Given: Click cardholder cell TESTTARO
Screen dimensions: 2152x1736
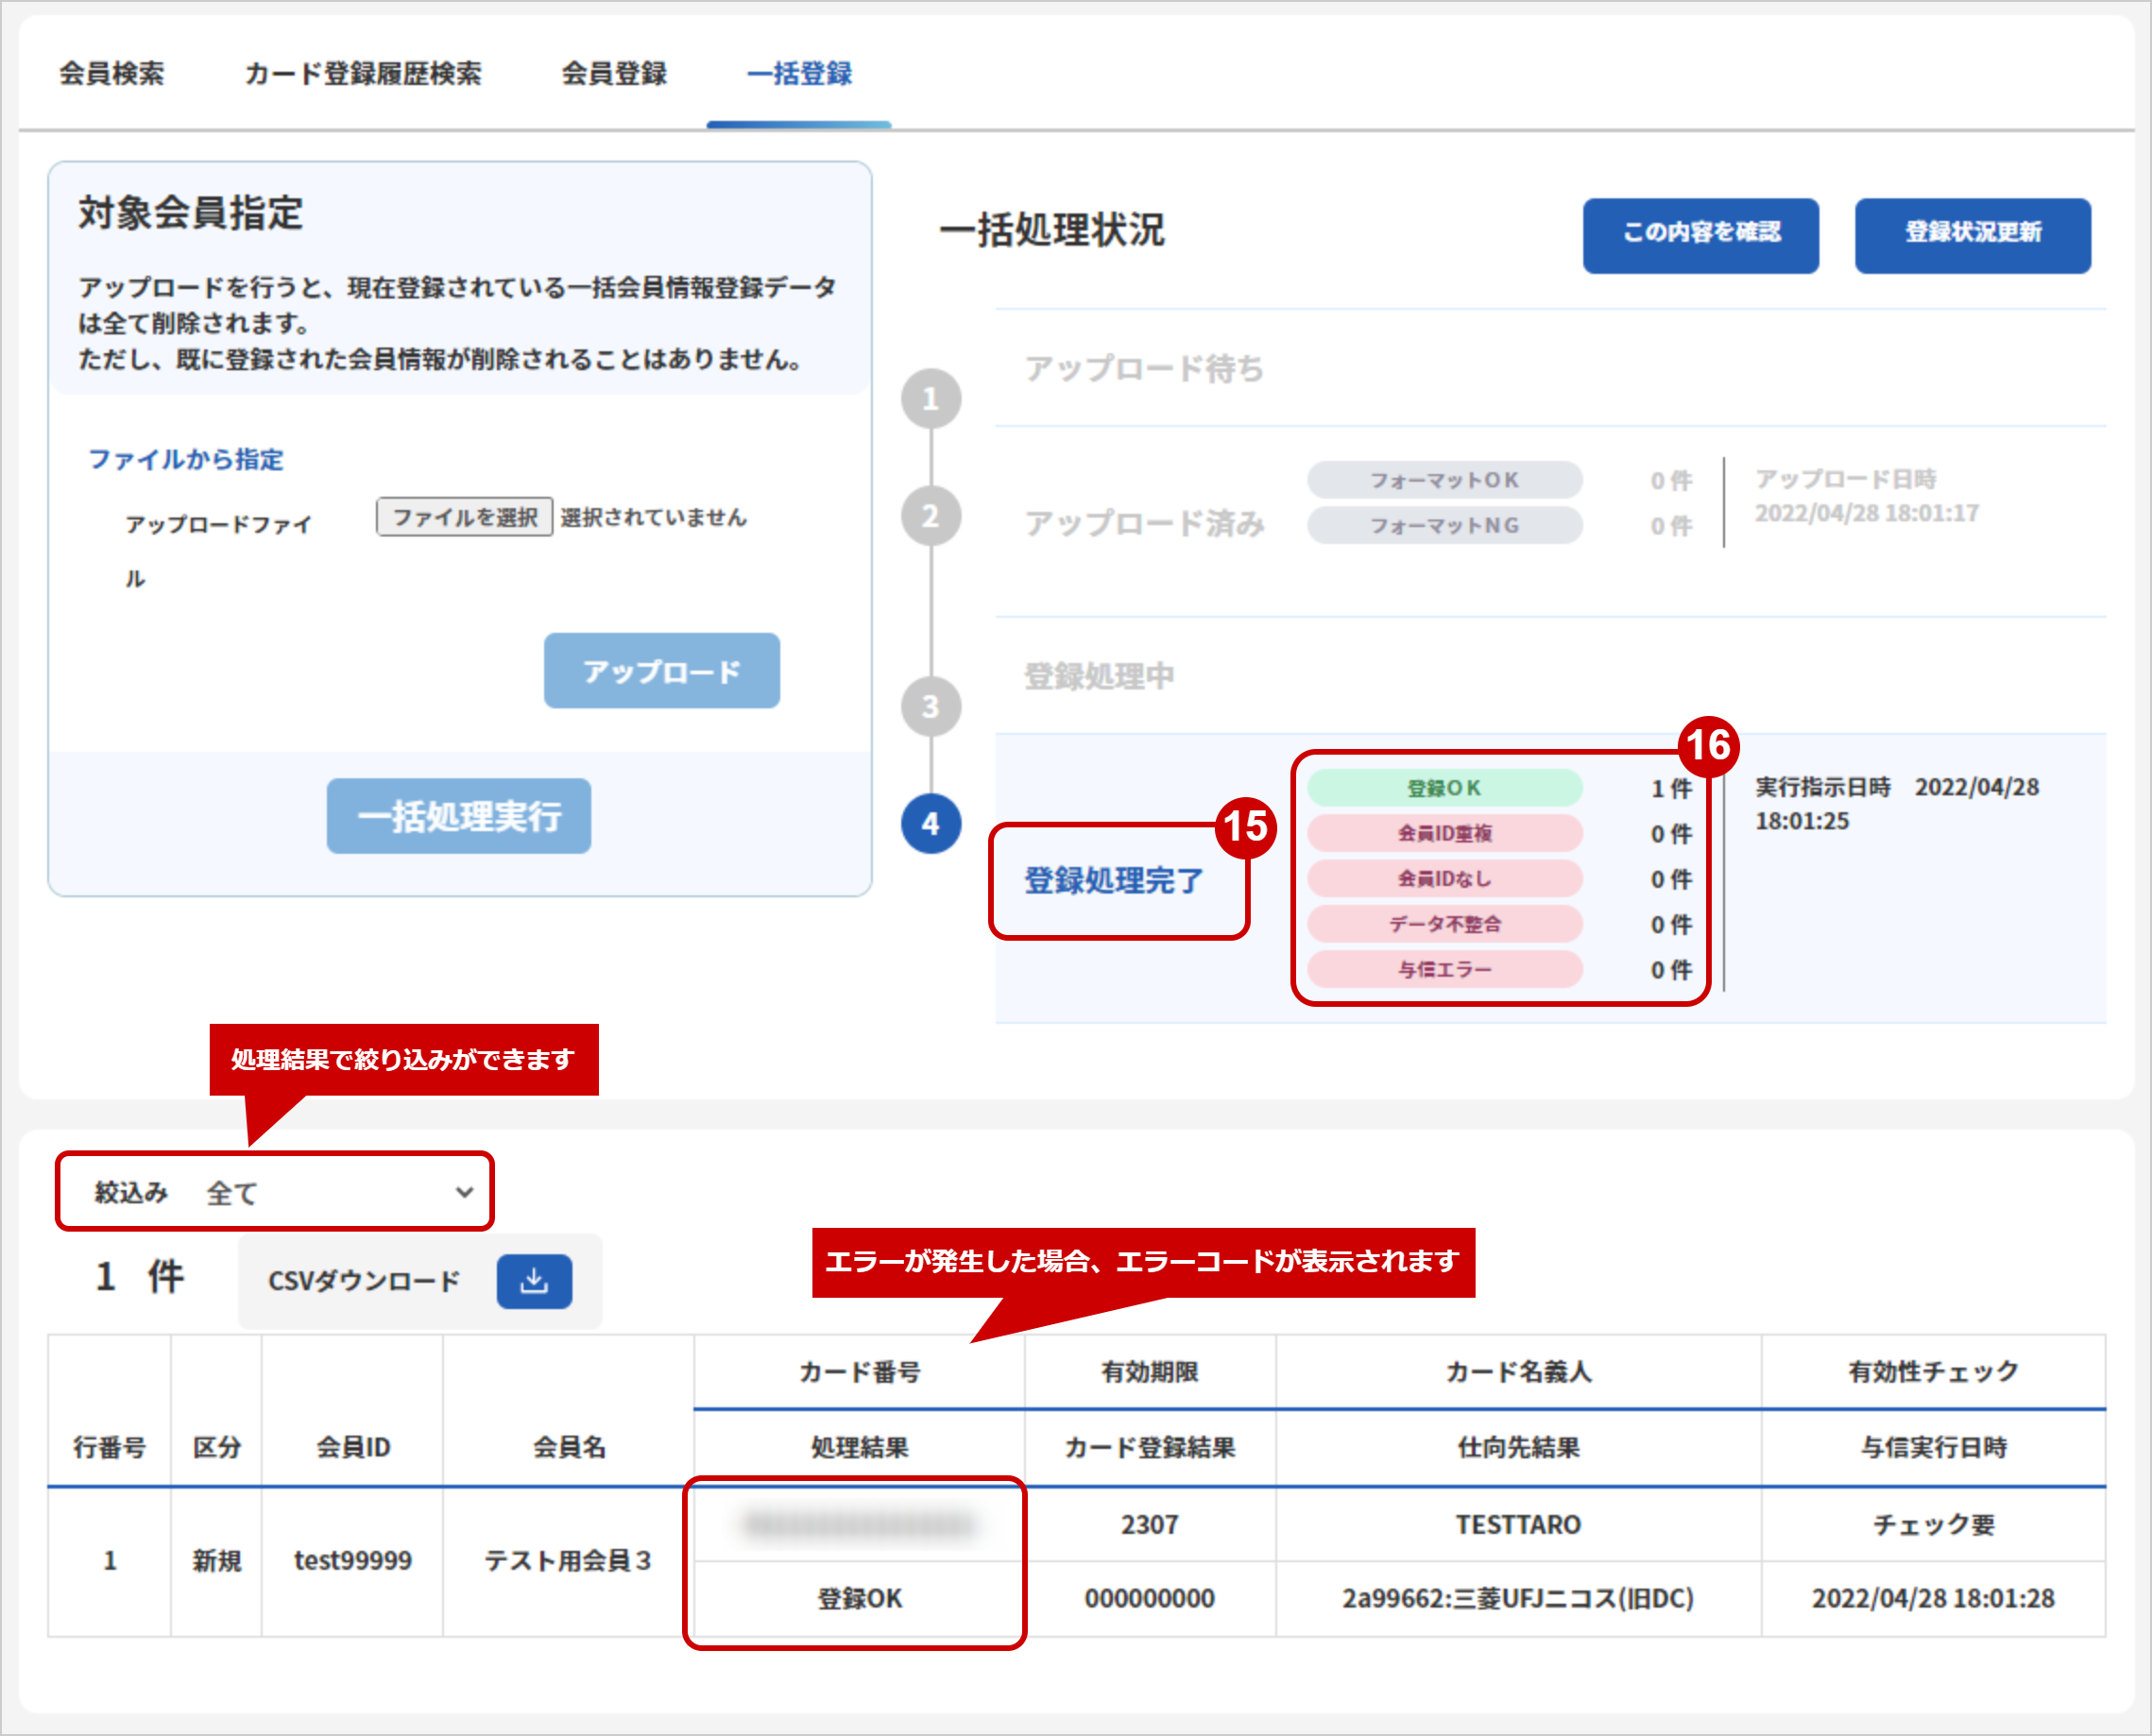Looking at the screenshot, I should point(1518,1525).
